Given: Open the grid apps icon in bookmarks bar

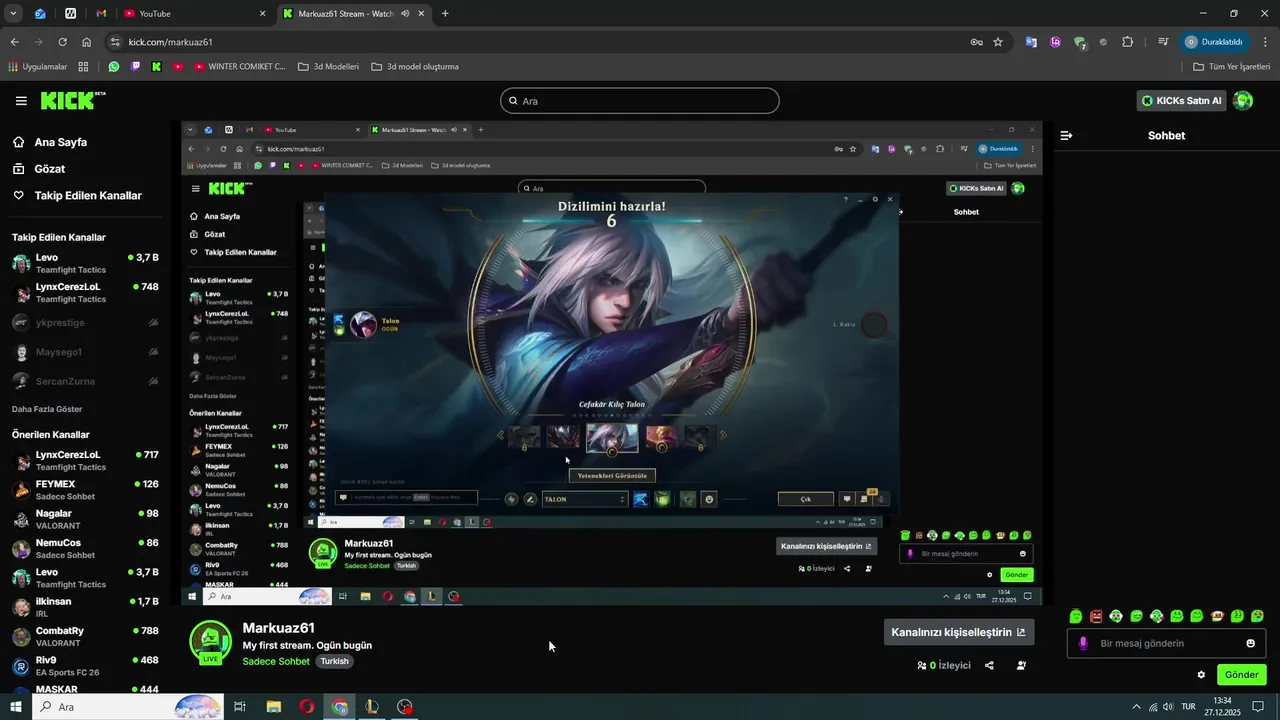Looking at the screenshot, I should pyautogui.click(x=83, y=67).
